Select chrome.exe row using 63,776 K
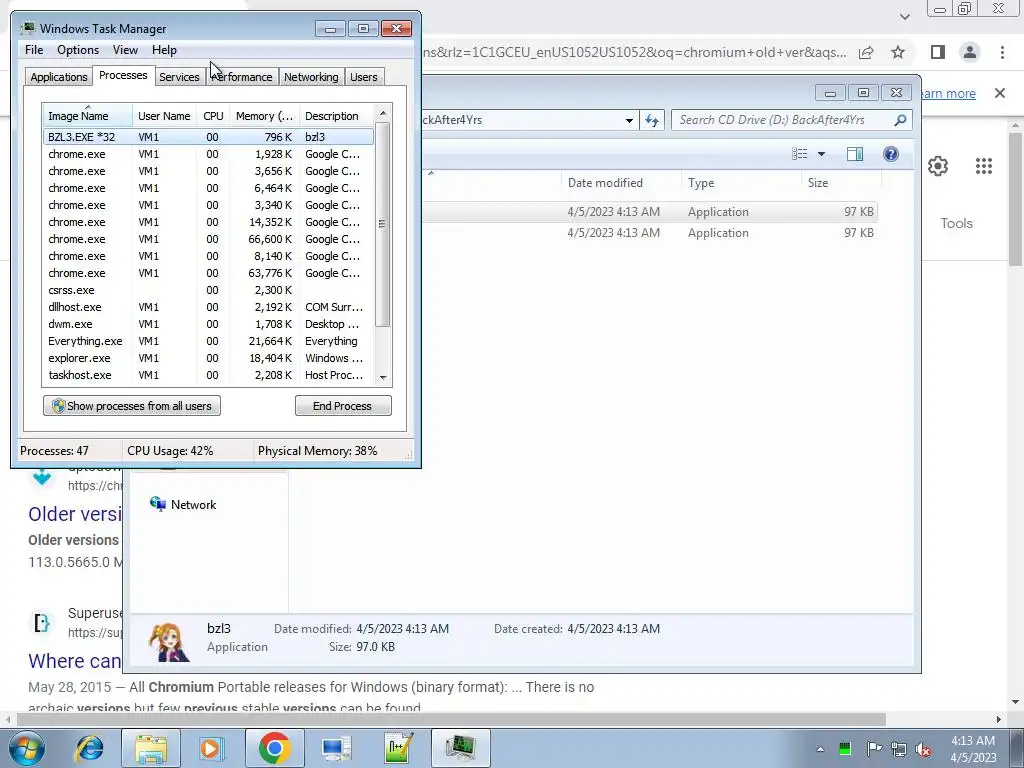 coord(208,273)
